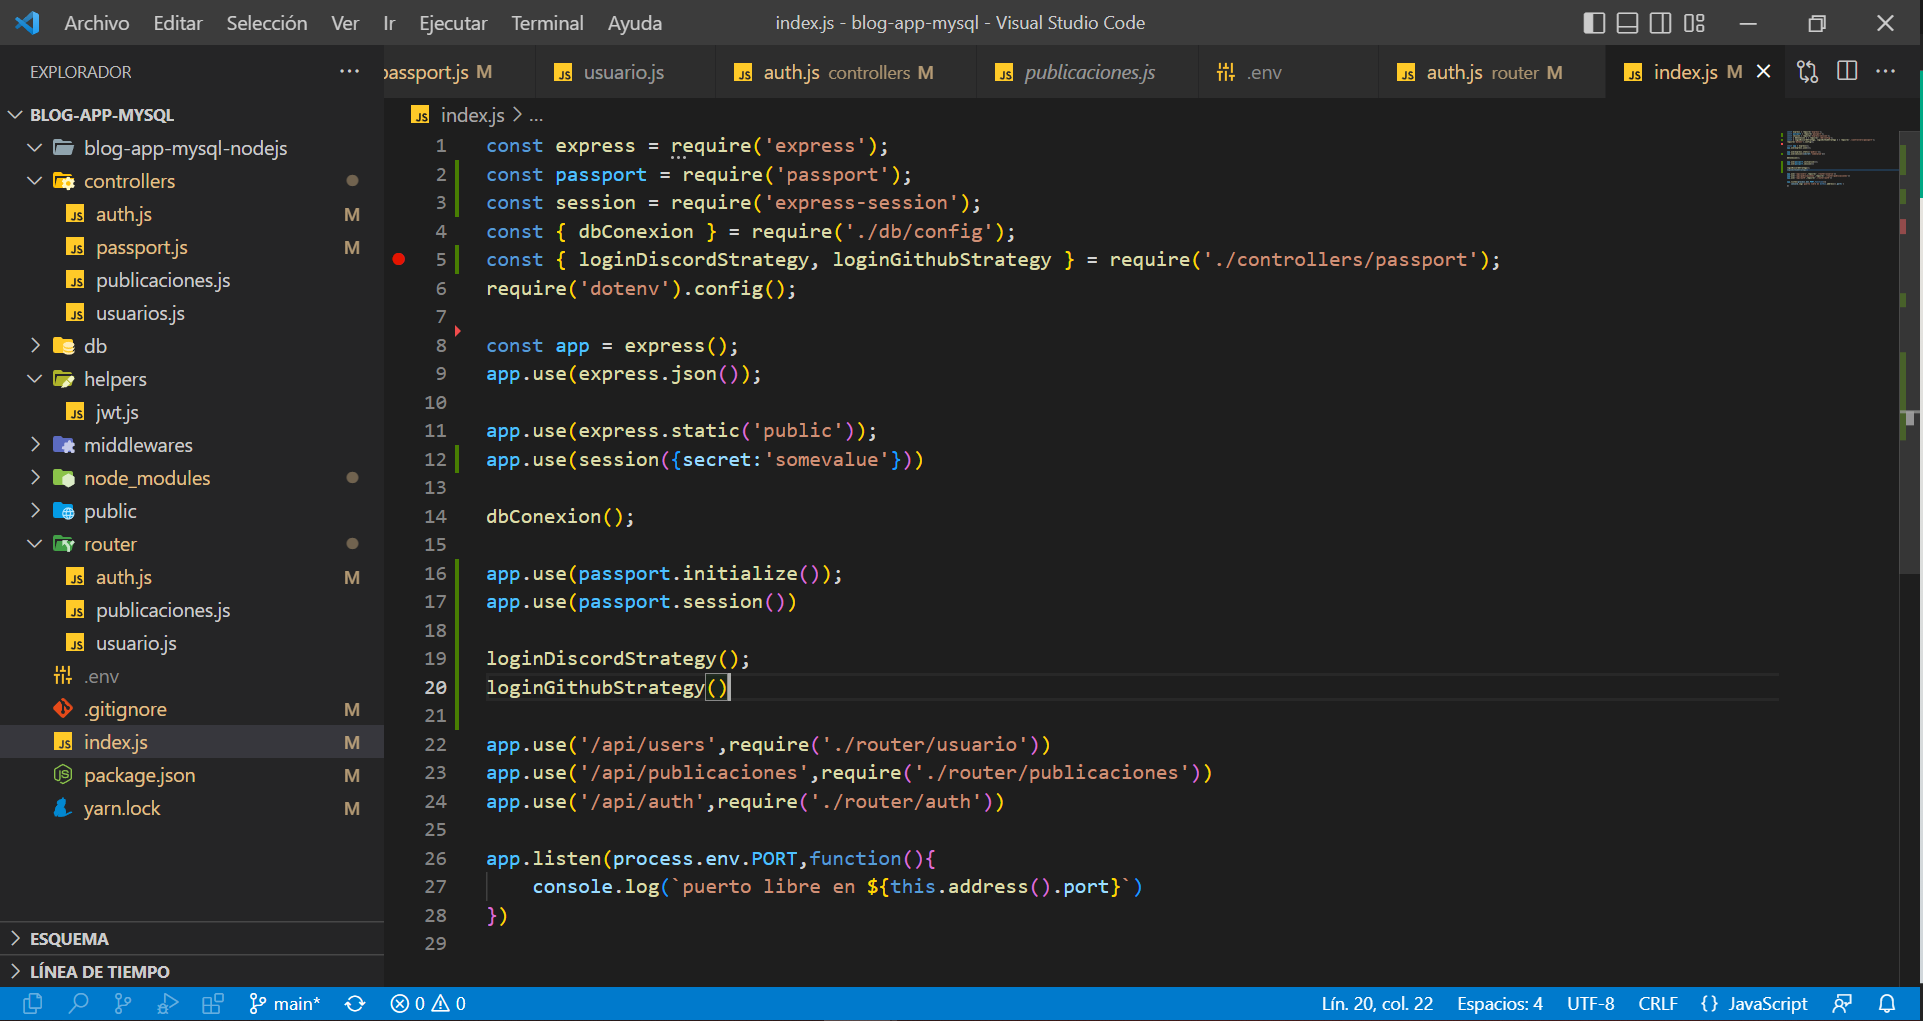Toggle the primary side bar layout icon
The height and width of the screenshot is (1021, 1923).
click(x=1595, y=23)
